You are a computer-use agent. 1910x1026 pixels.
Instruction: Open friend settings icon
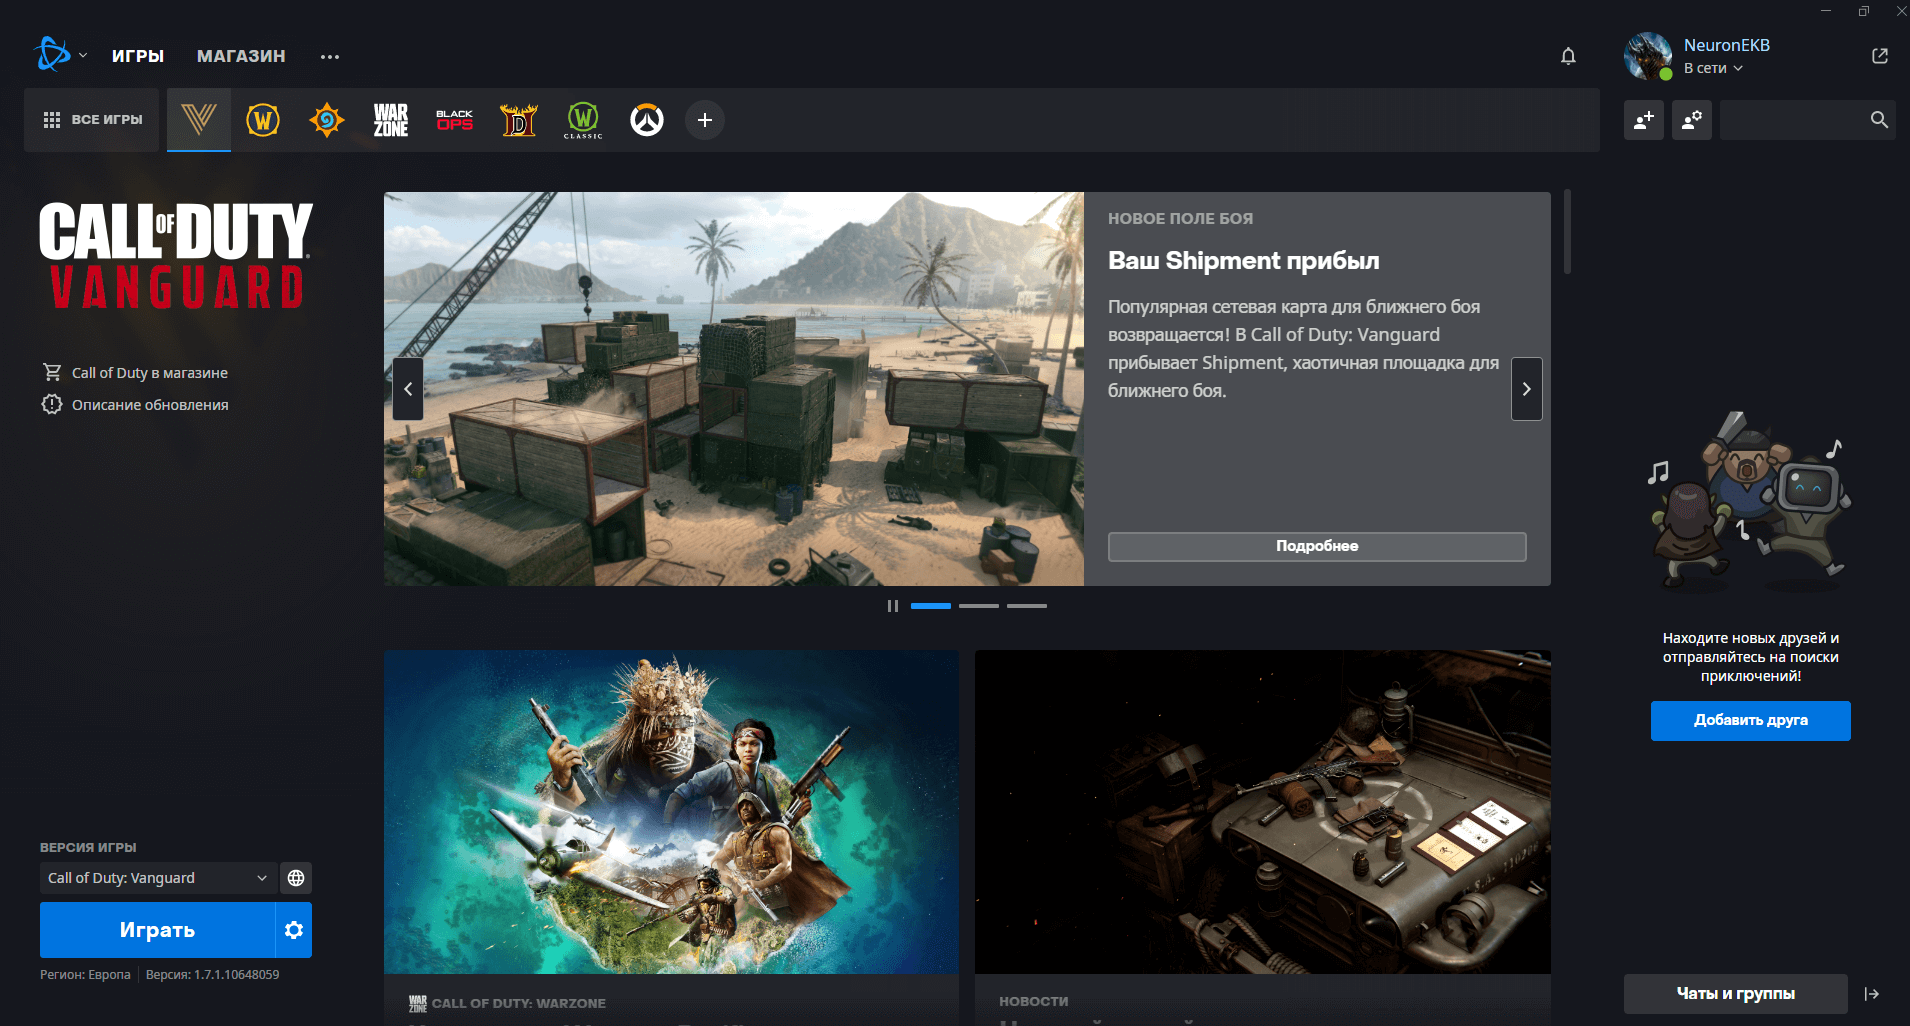[1692, 120]
